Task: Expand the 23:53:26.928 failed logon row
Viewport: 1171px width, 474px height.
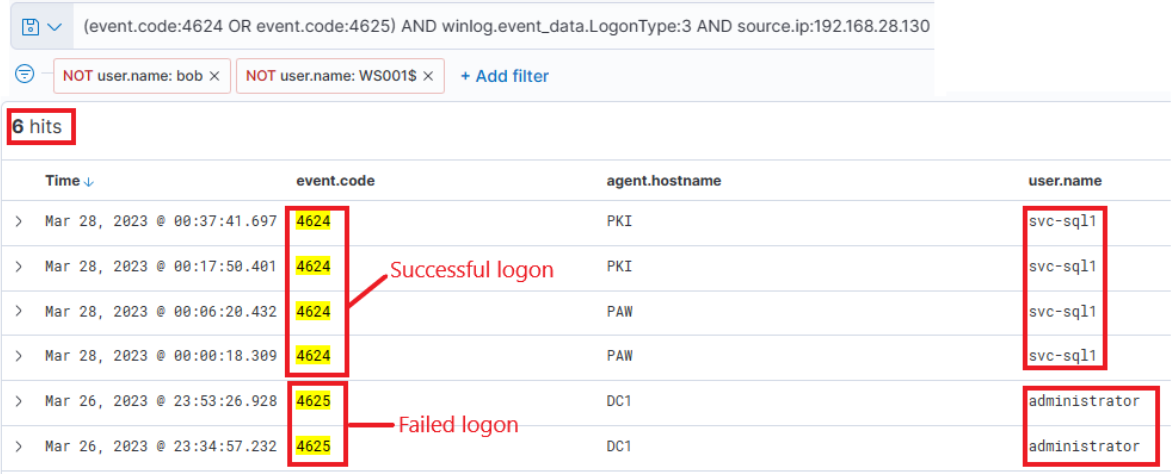Action: click(18, 401)
